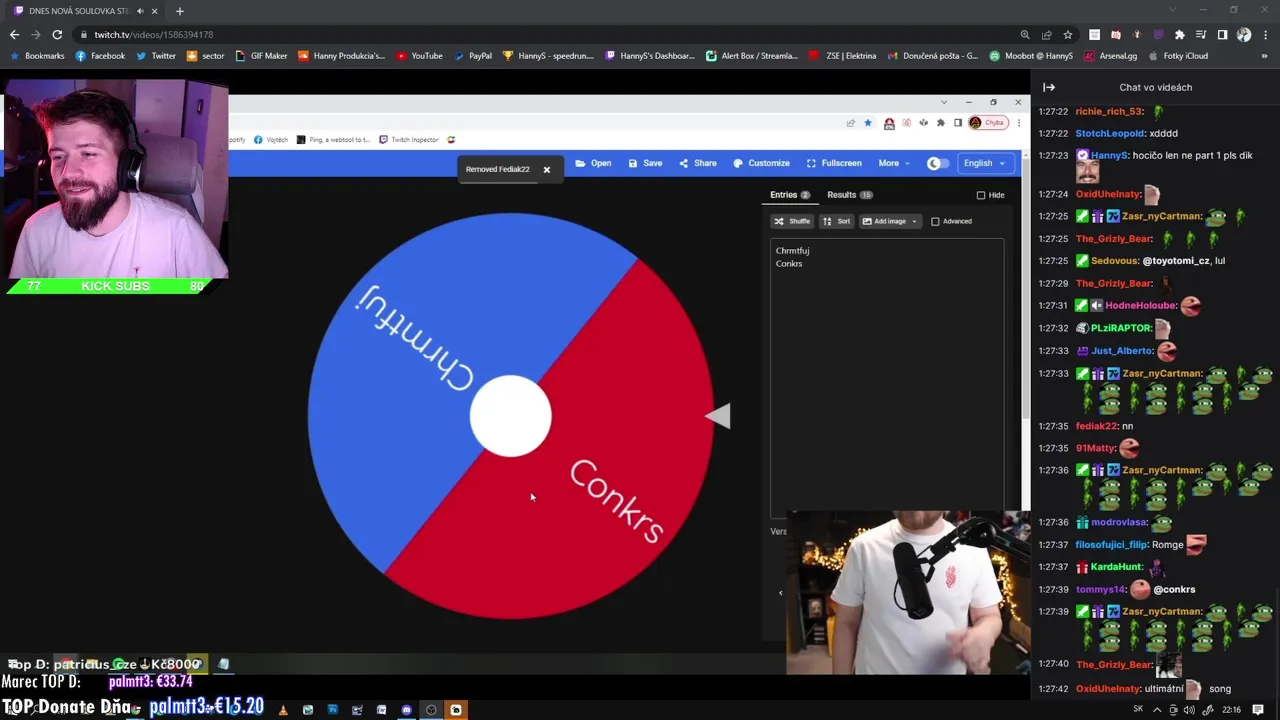Open the Twitch Inspector bookmark in inner browser
The width and height of the screenshot is (1280, 720).
[x=408, y=140]
